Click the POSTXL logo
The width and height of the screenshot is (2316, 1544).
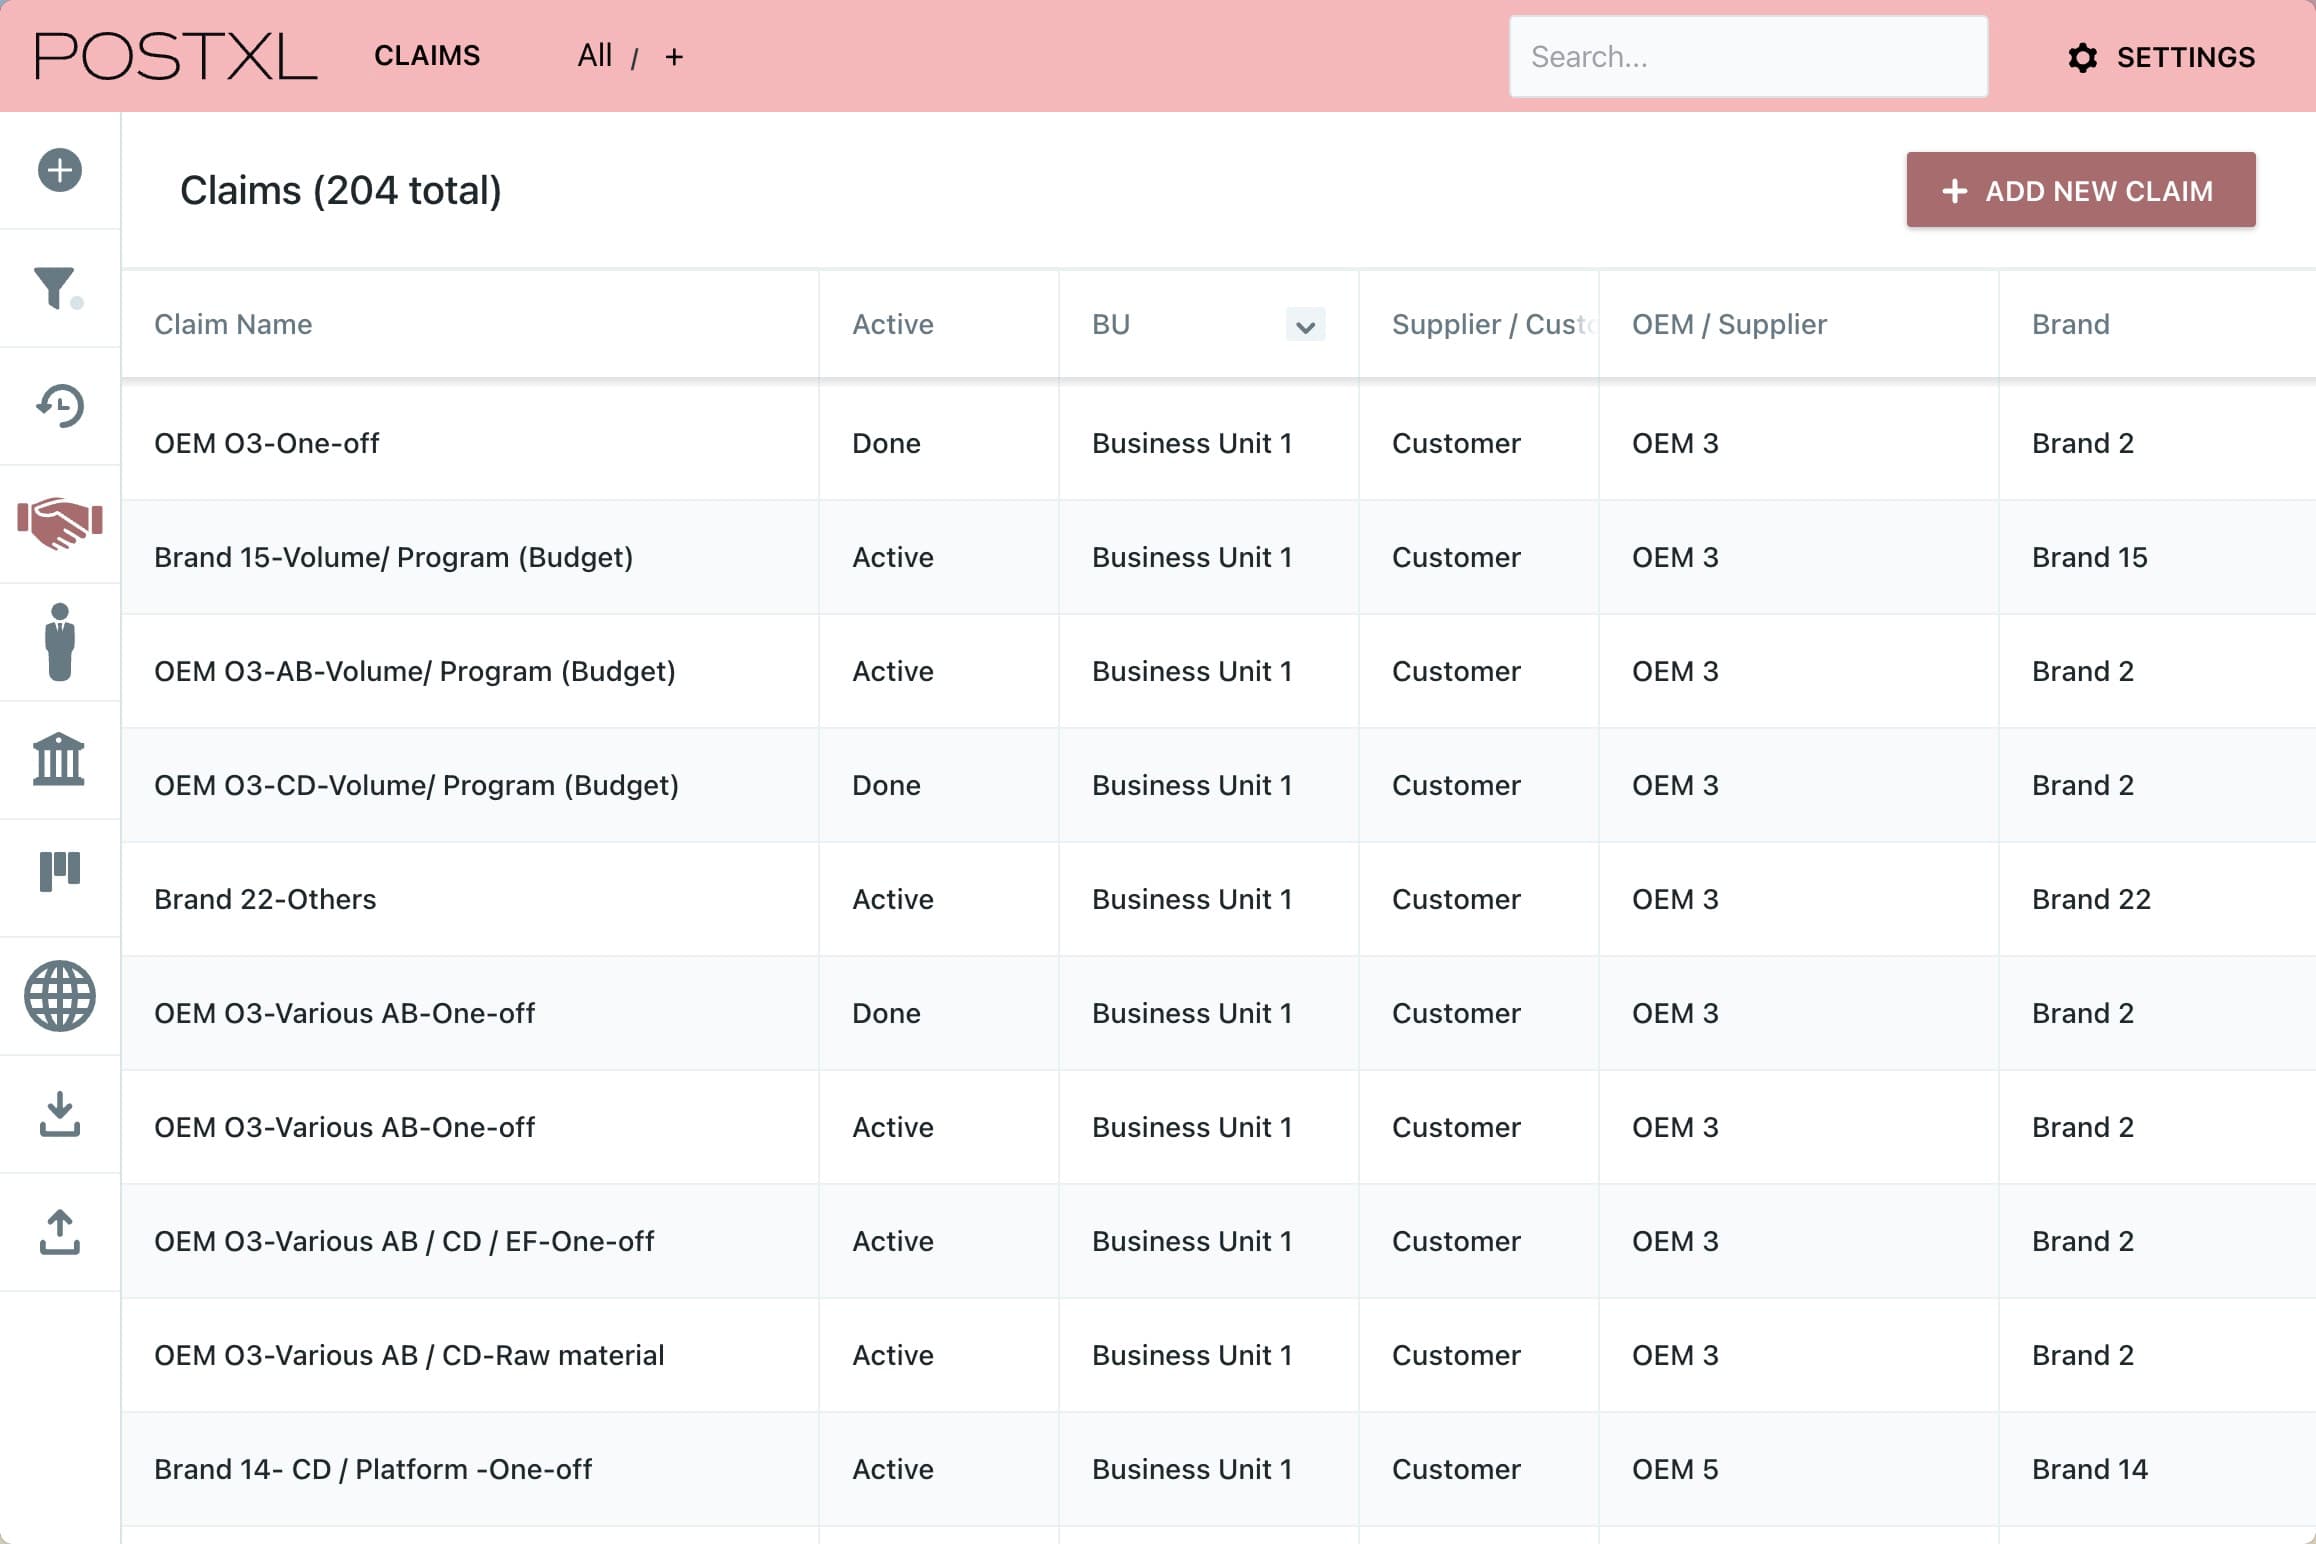pyautogui.click(x=176, y=56)
